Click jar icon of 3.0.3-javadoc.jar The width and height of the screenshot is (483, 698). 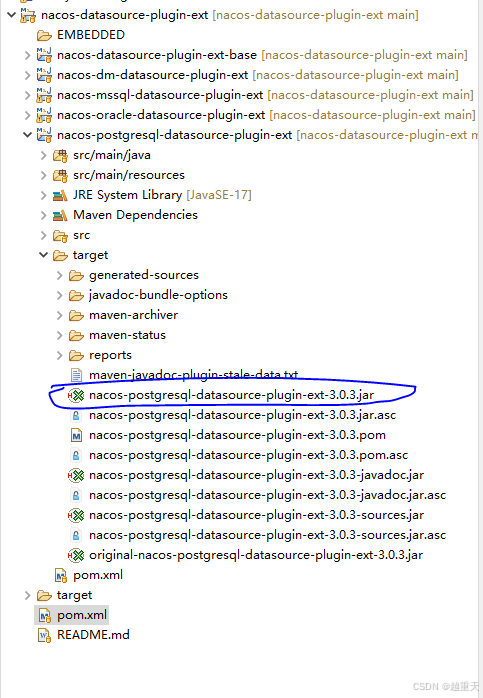pos(76,475)
